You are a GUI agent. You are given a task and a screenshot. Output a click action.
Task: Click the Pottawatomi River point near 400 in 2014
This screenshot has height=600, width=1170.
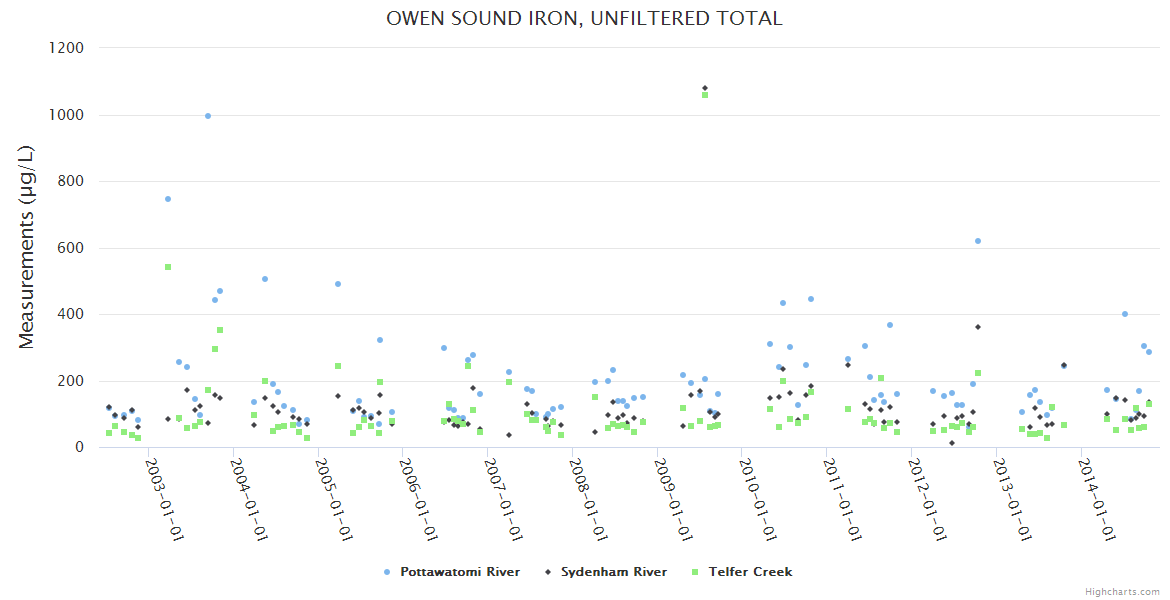pos(1125,314)
